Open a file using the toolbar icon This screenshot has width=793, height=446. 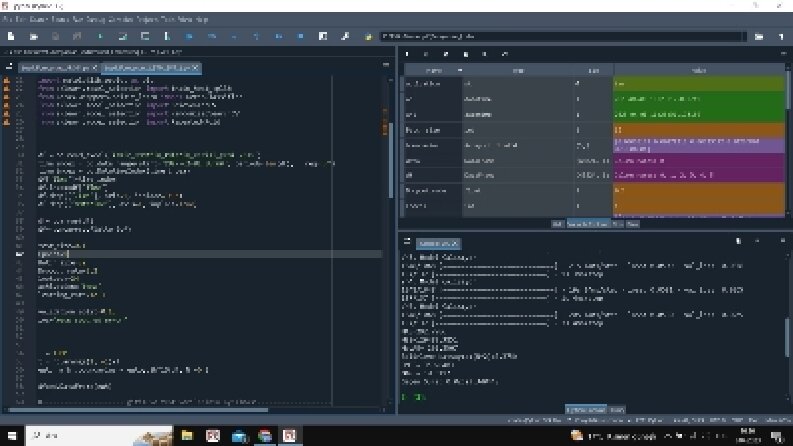click(33, 36)
